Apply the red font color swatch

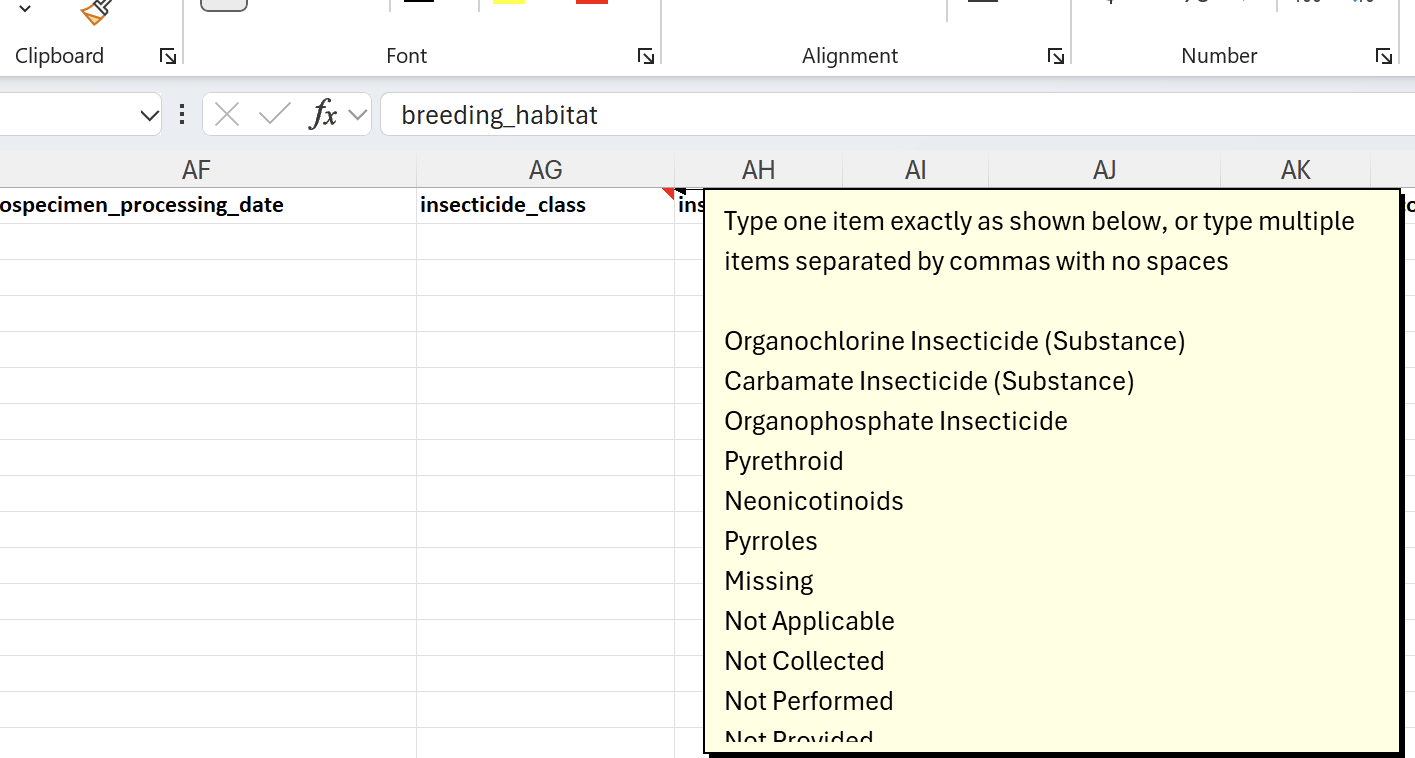point(592,2)
